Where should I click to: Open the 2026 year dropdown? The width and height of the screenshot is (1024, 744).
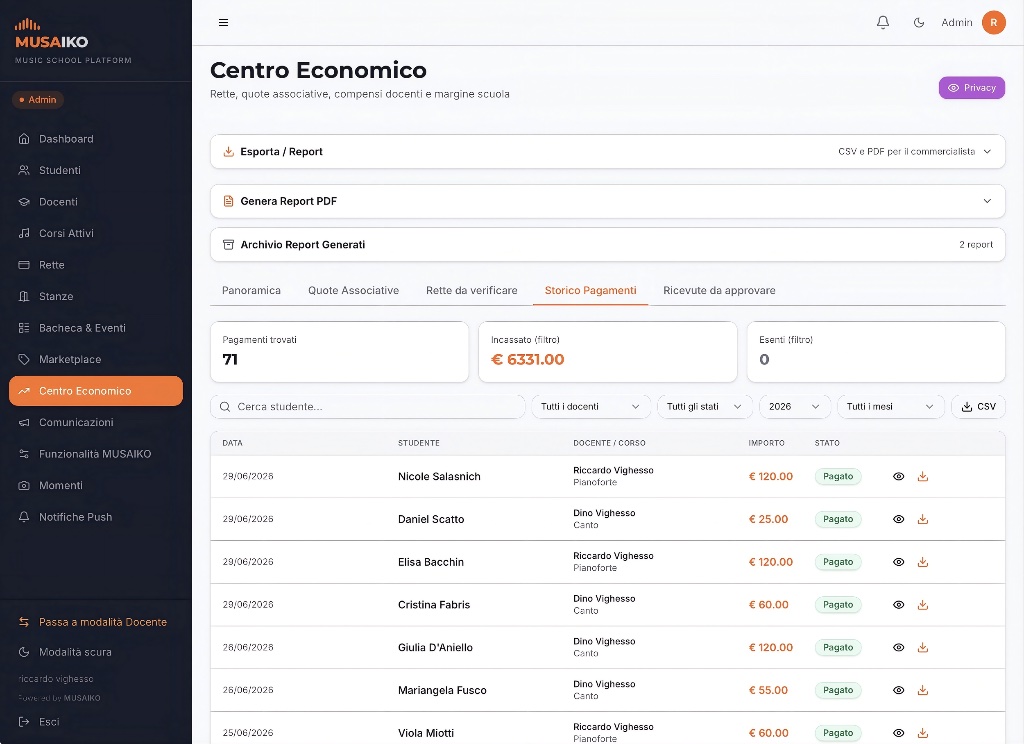(794, 406)
